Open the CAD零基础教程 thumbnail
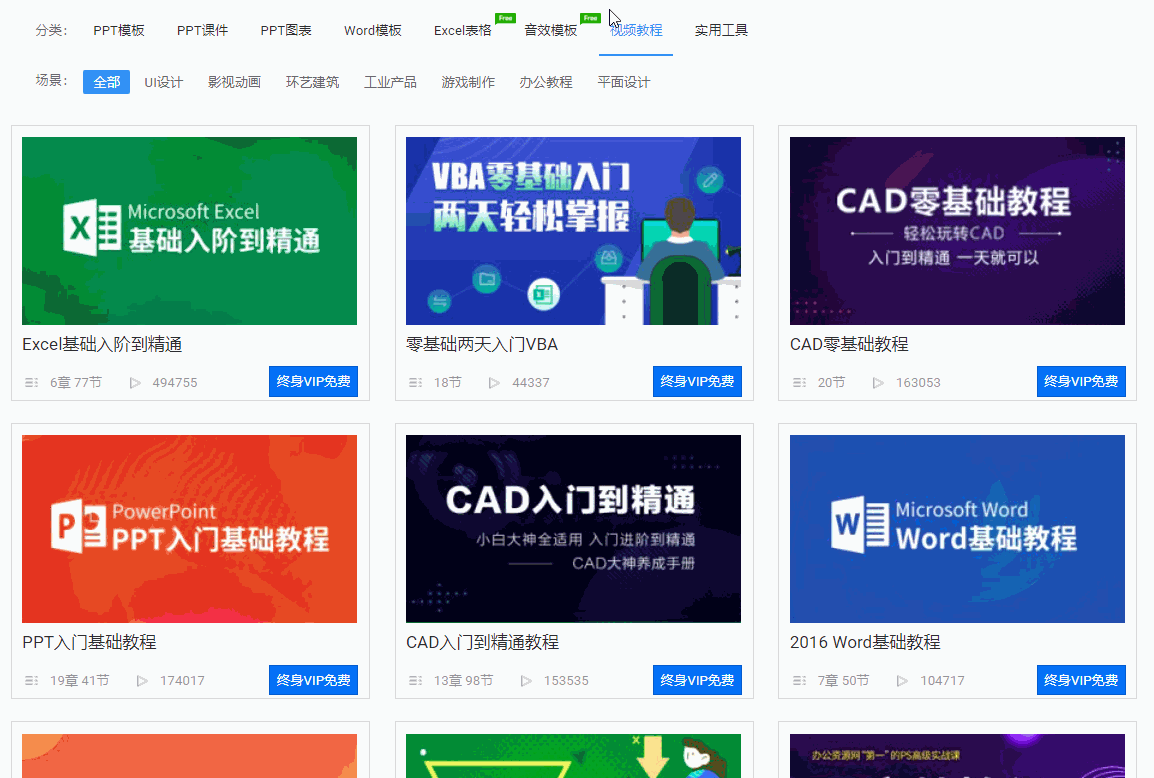The image size is (1154, 778). pos(957,231)
